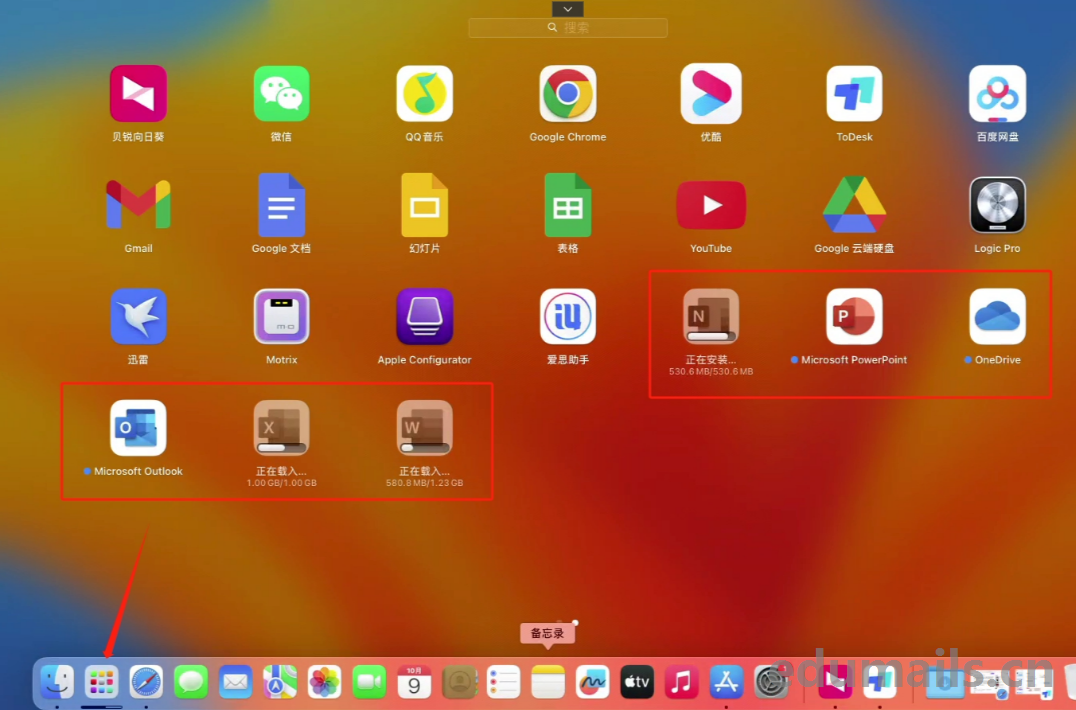Viewport: 1076px width, 710px height.
Task: Open Google Chrome
Action: tap(567, 94)
